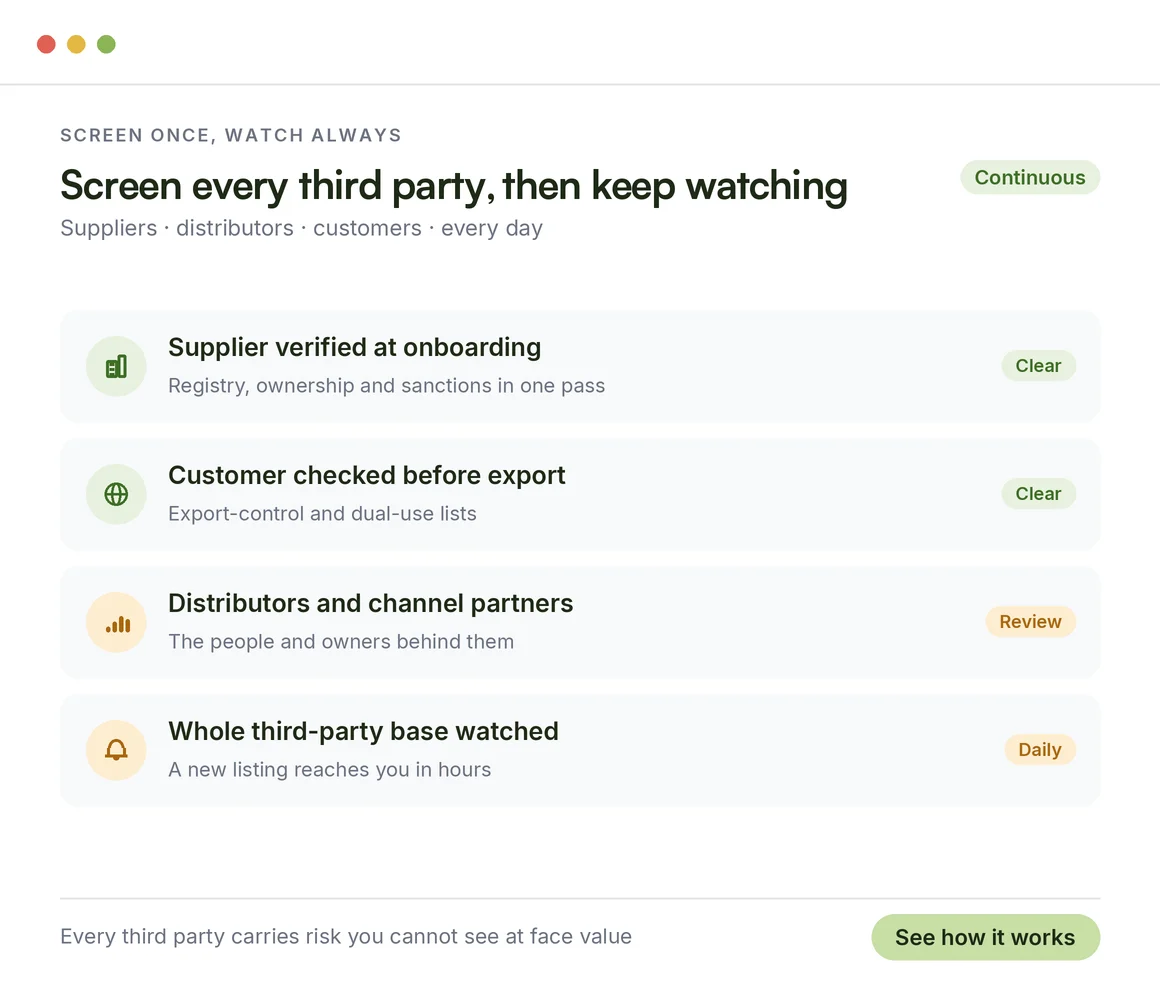Click the Daily badge on watched row
1160x1000 pixels.
tap(1039, 749)
